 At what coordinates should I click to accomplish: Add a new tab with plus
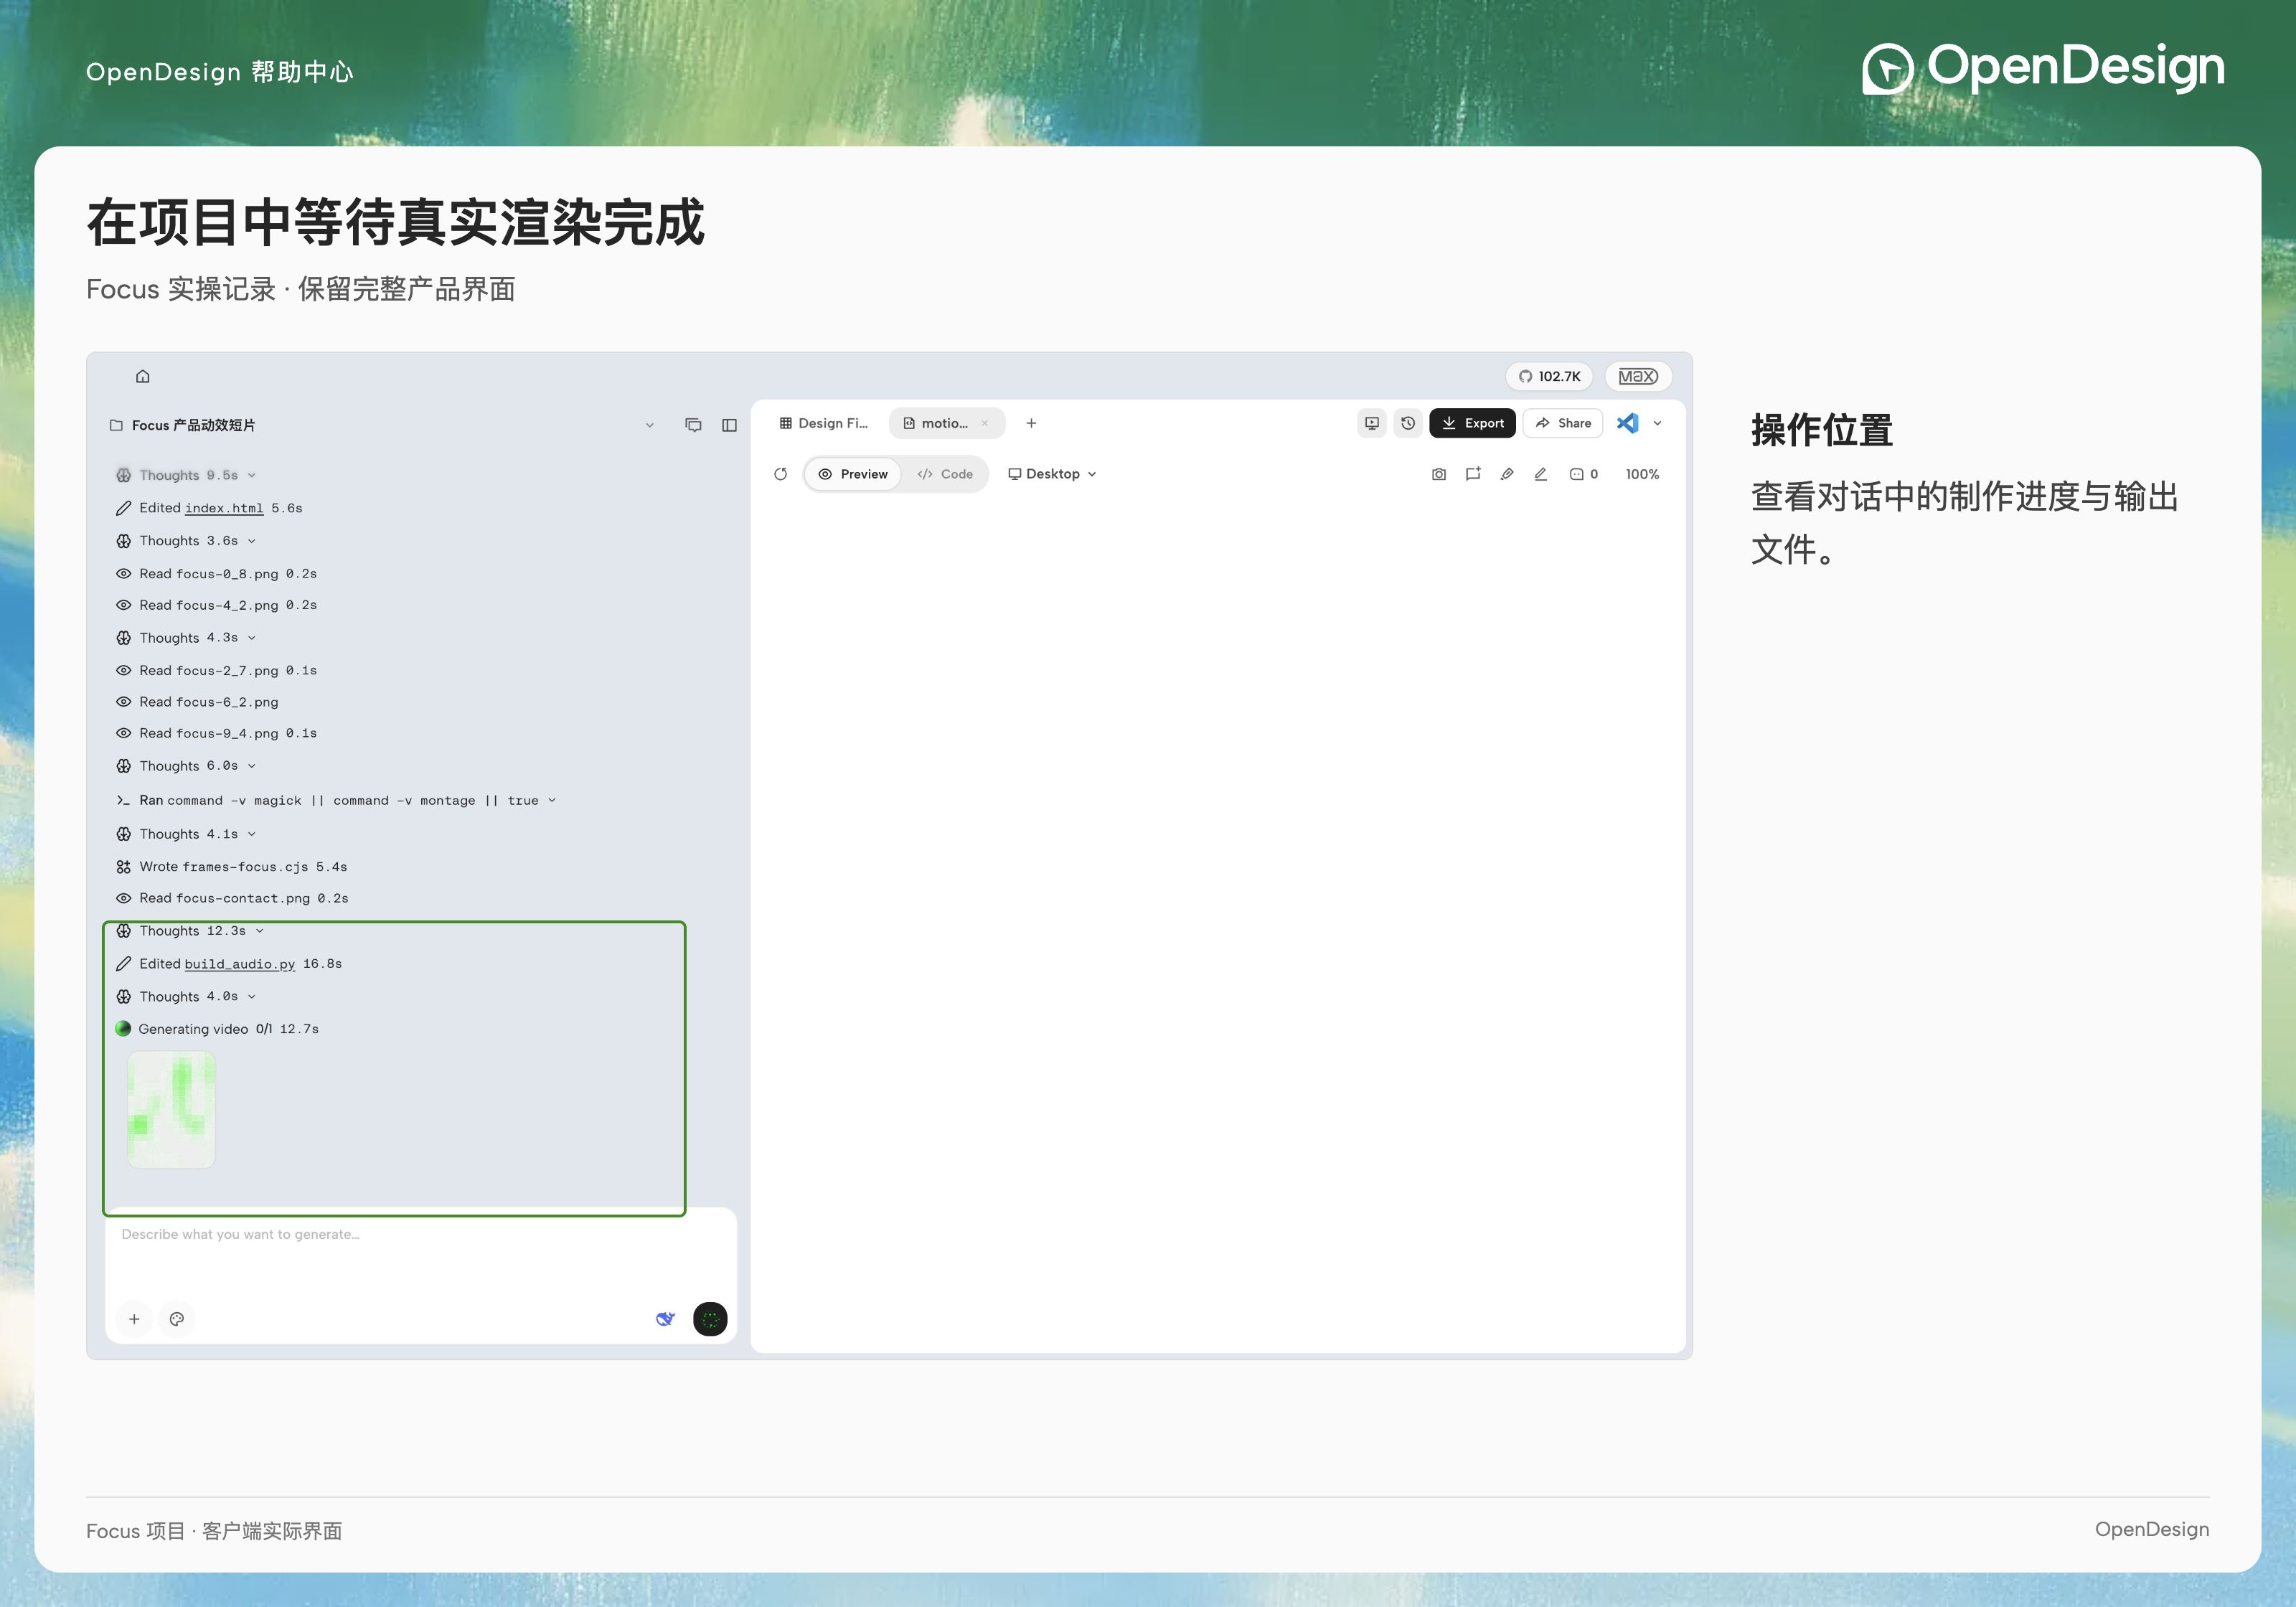pos(1031,423)
